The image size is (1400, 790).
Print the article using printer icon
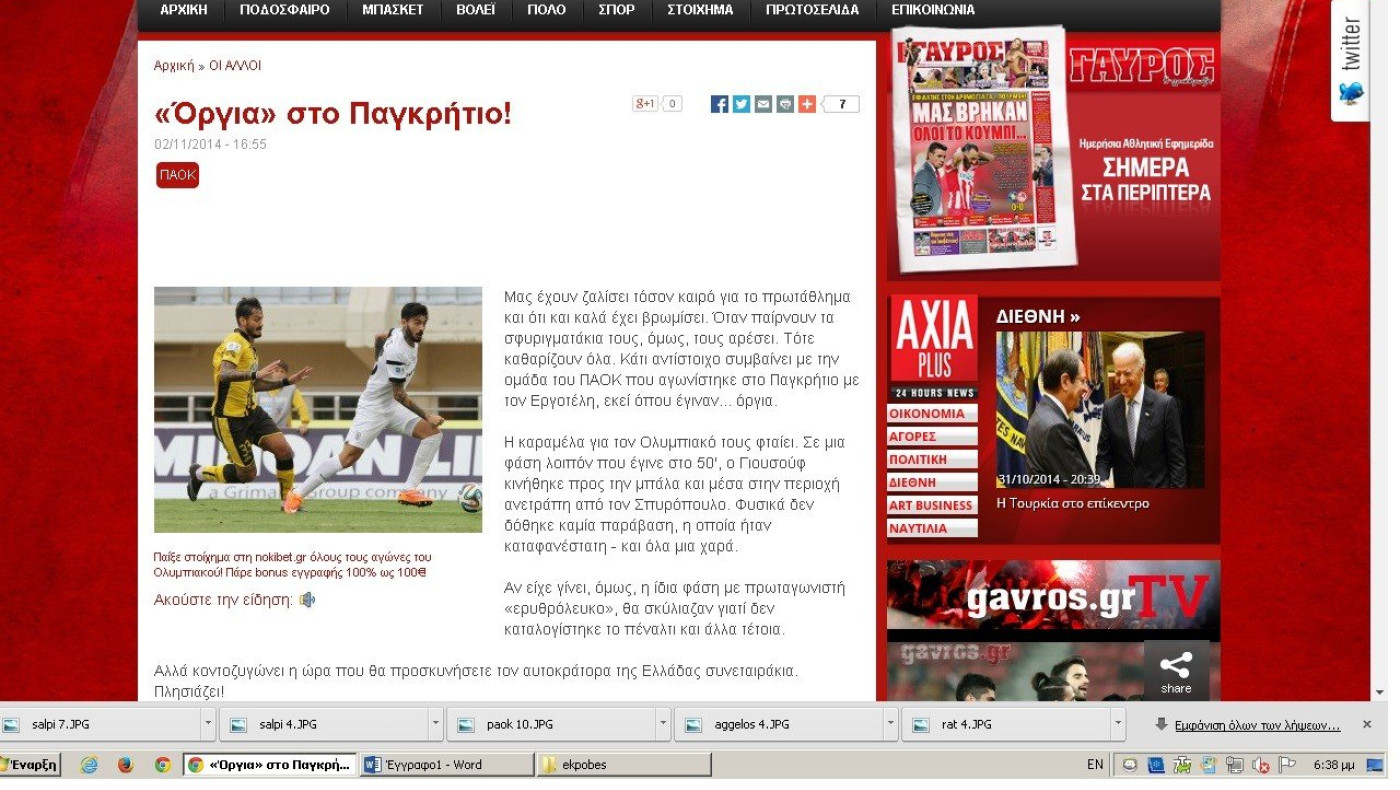785,104
